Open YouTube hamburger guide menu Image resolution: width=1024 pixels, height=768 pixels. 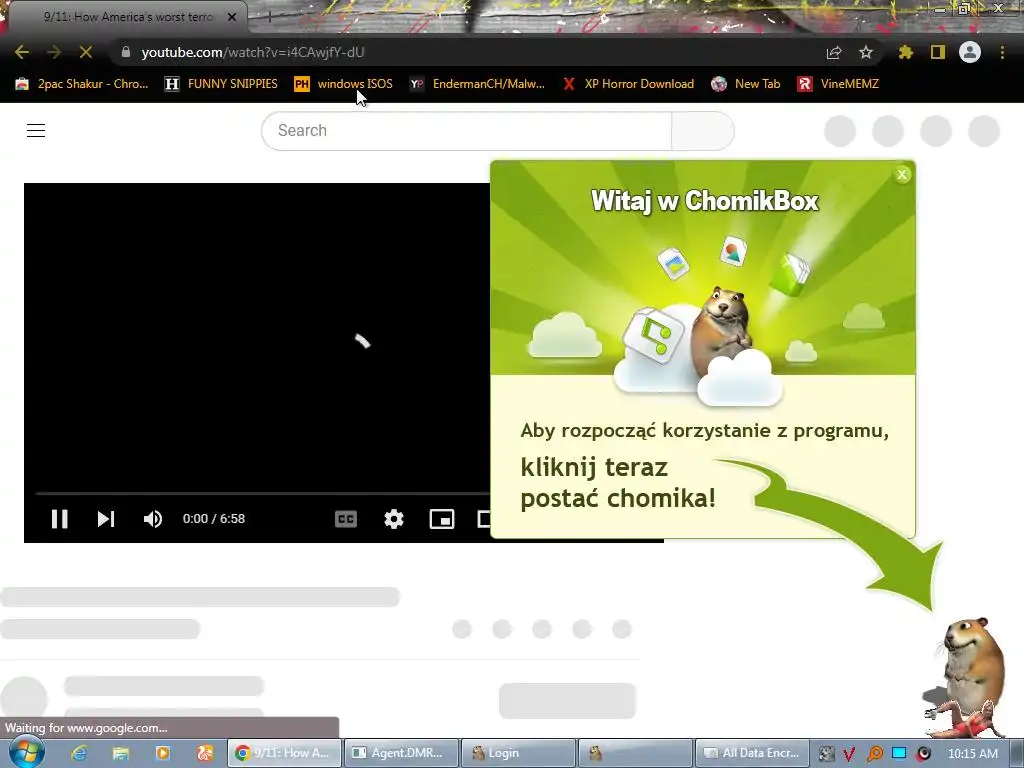coord(36,131)
